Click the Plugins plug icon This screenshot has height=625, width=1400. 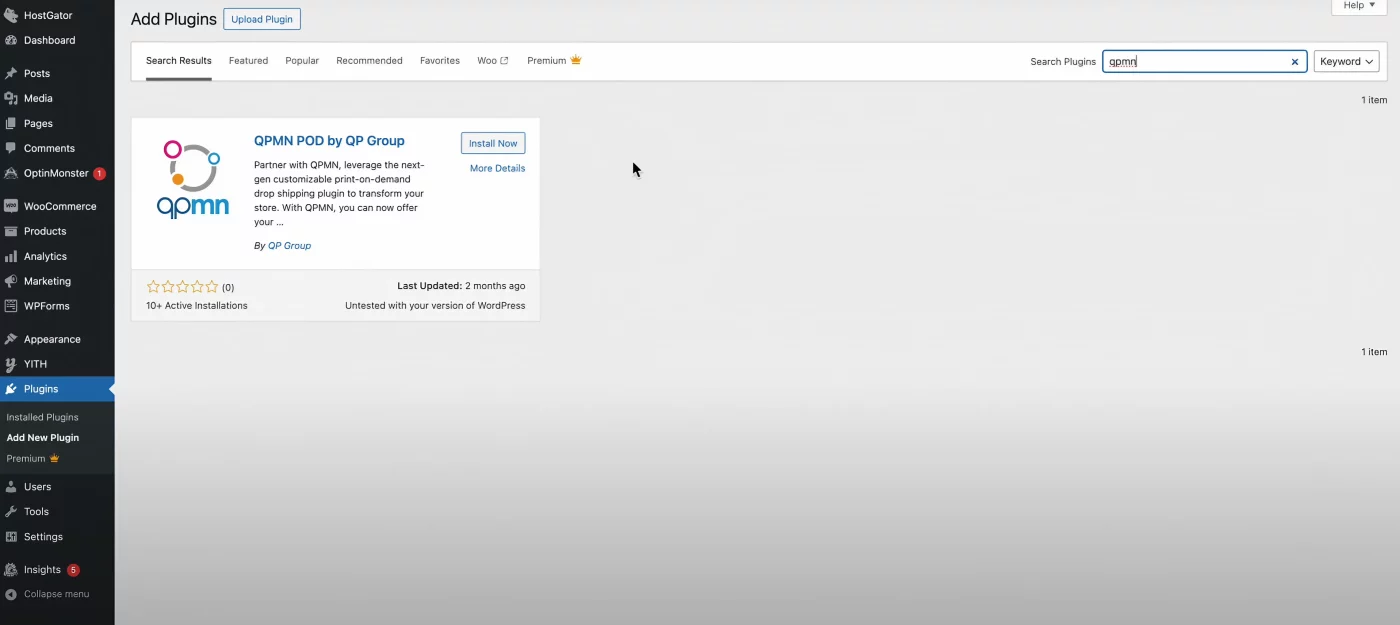[11, 389]
